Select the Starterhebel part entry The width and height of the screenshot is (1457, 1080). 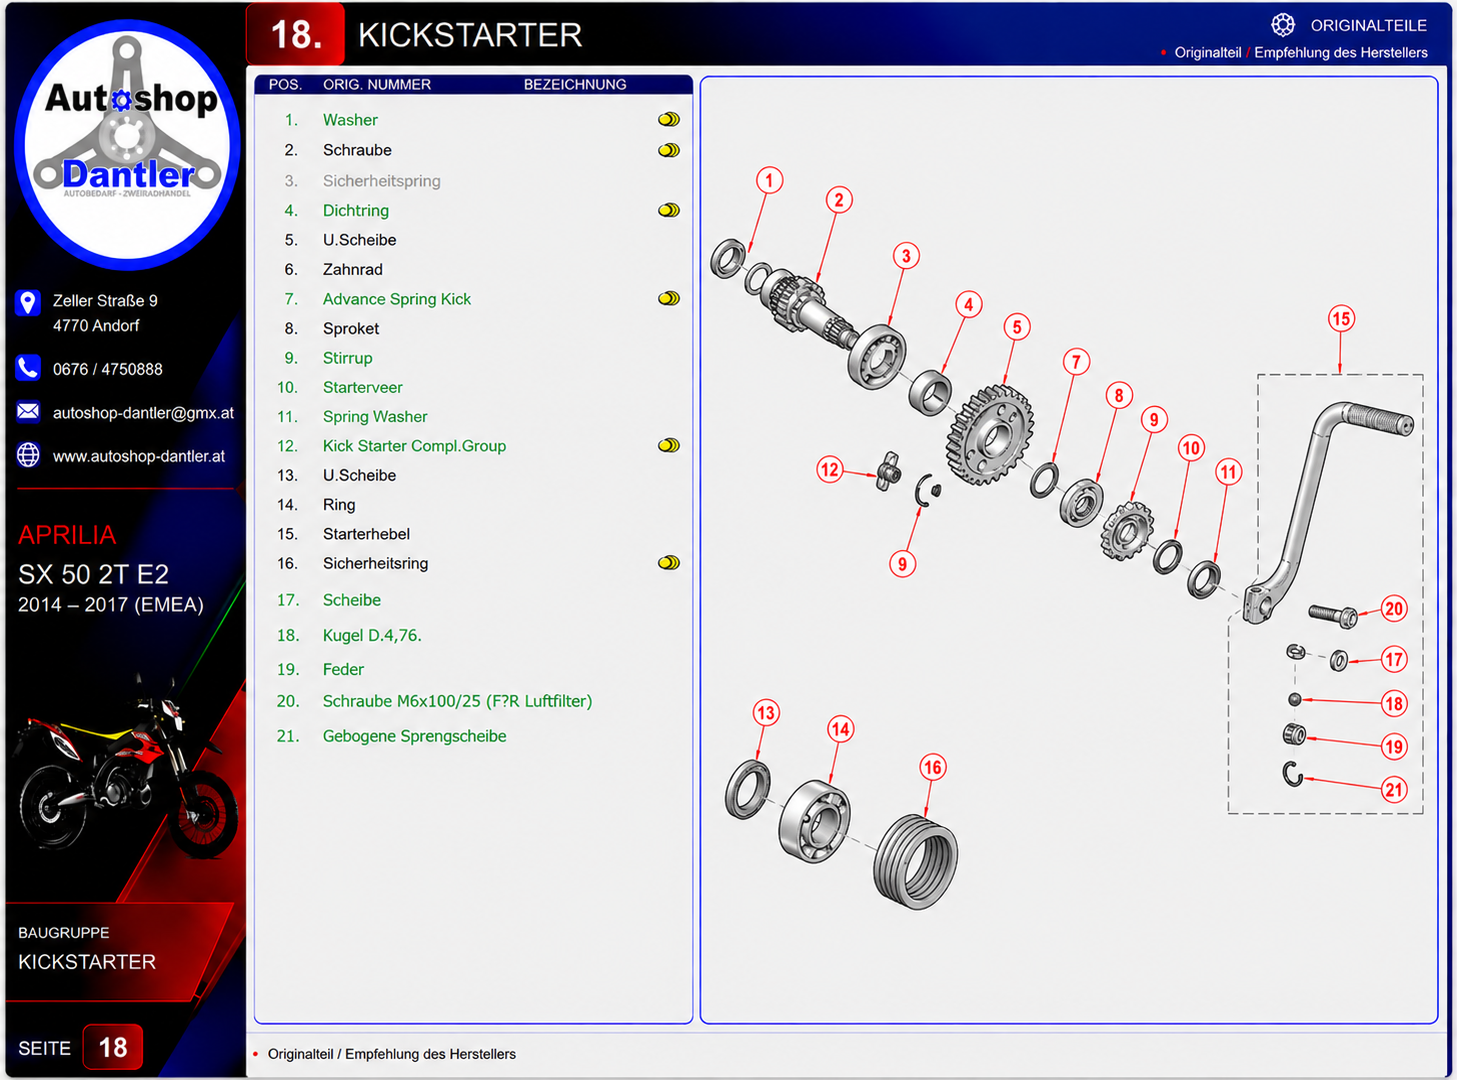(x=366, y=534)
